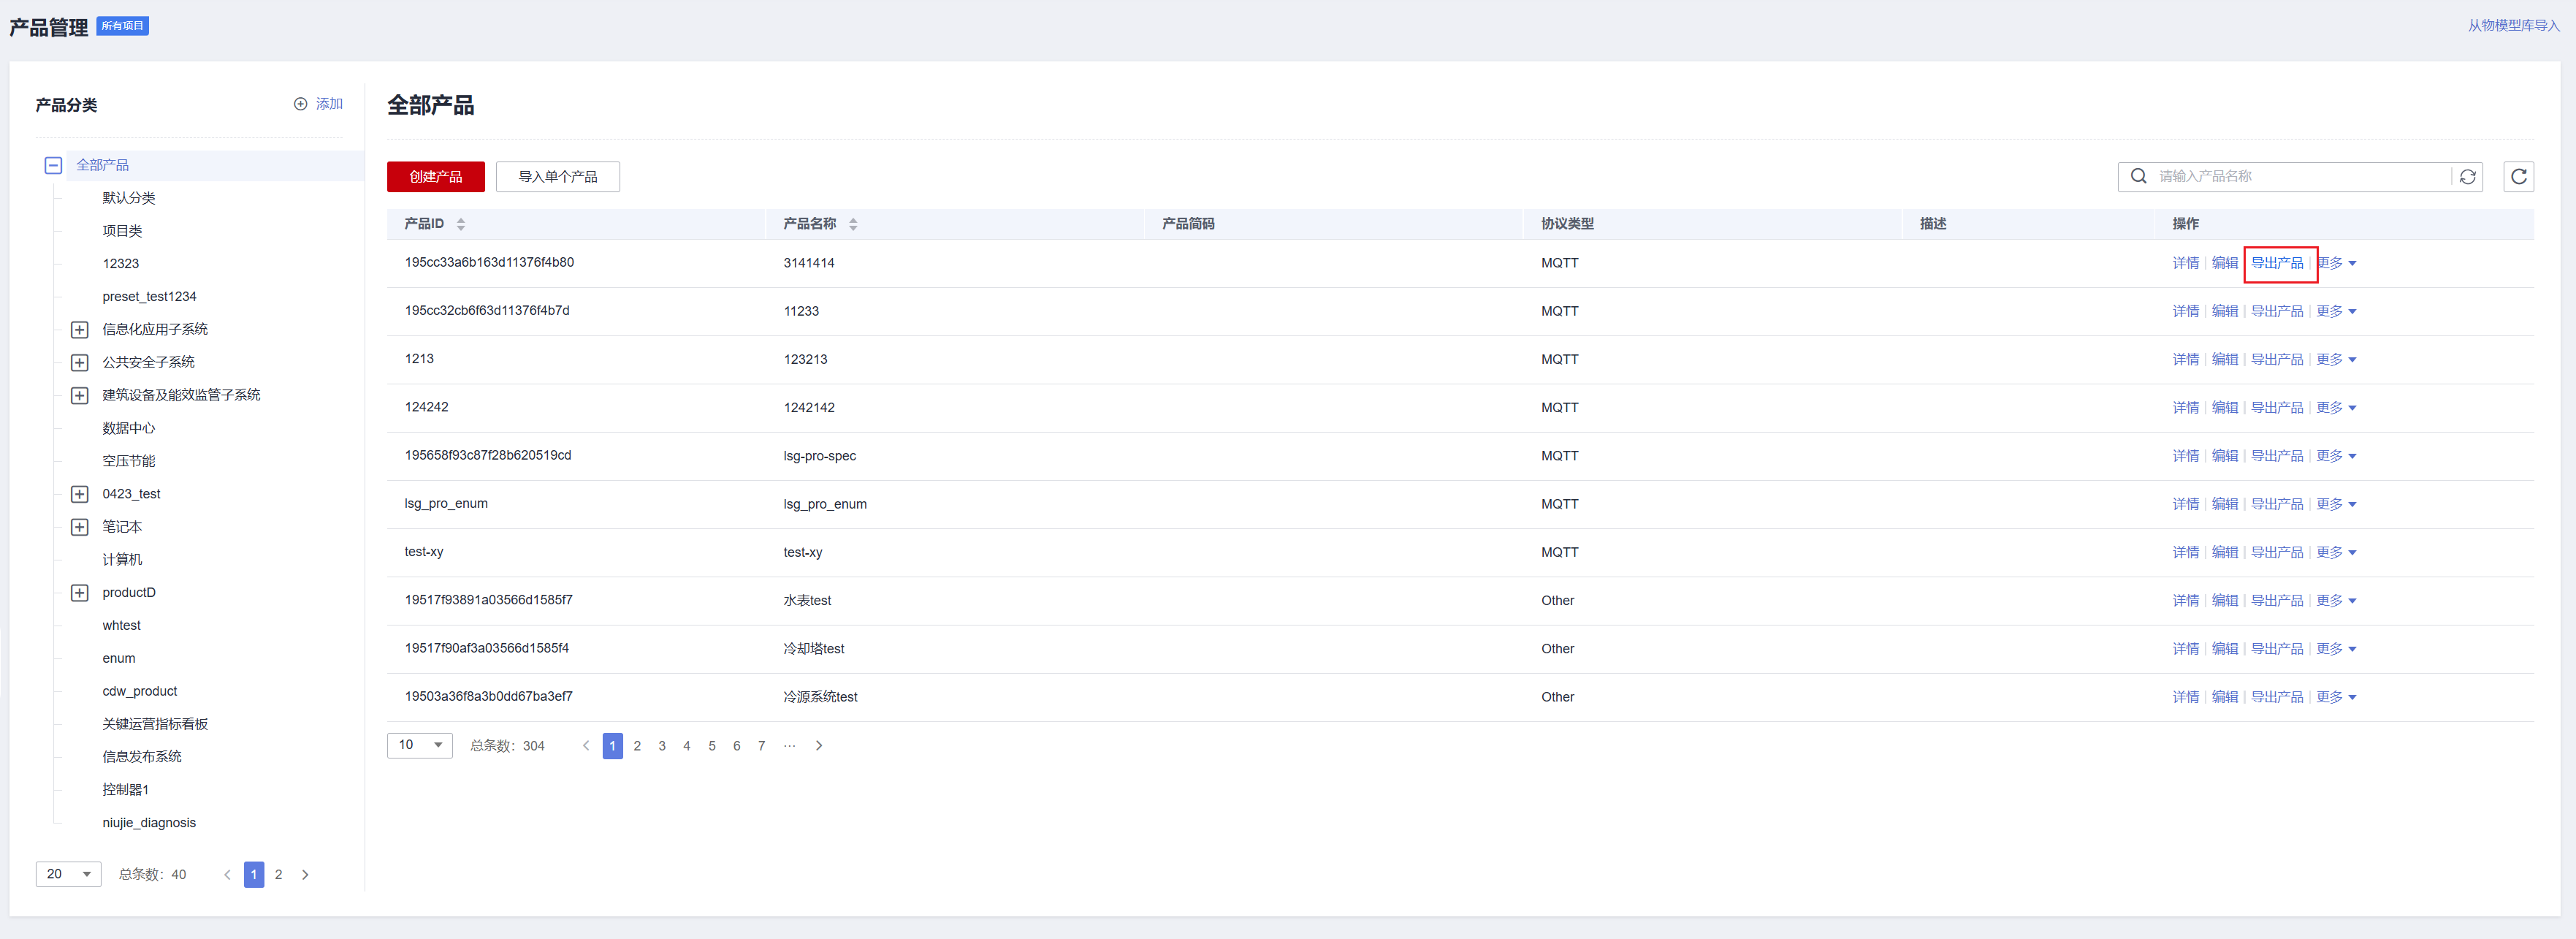This screenshot has width=2576, height=939.
Task: Expand the productD tree node
Action: 80,593
